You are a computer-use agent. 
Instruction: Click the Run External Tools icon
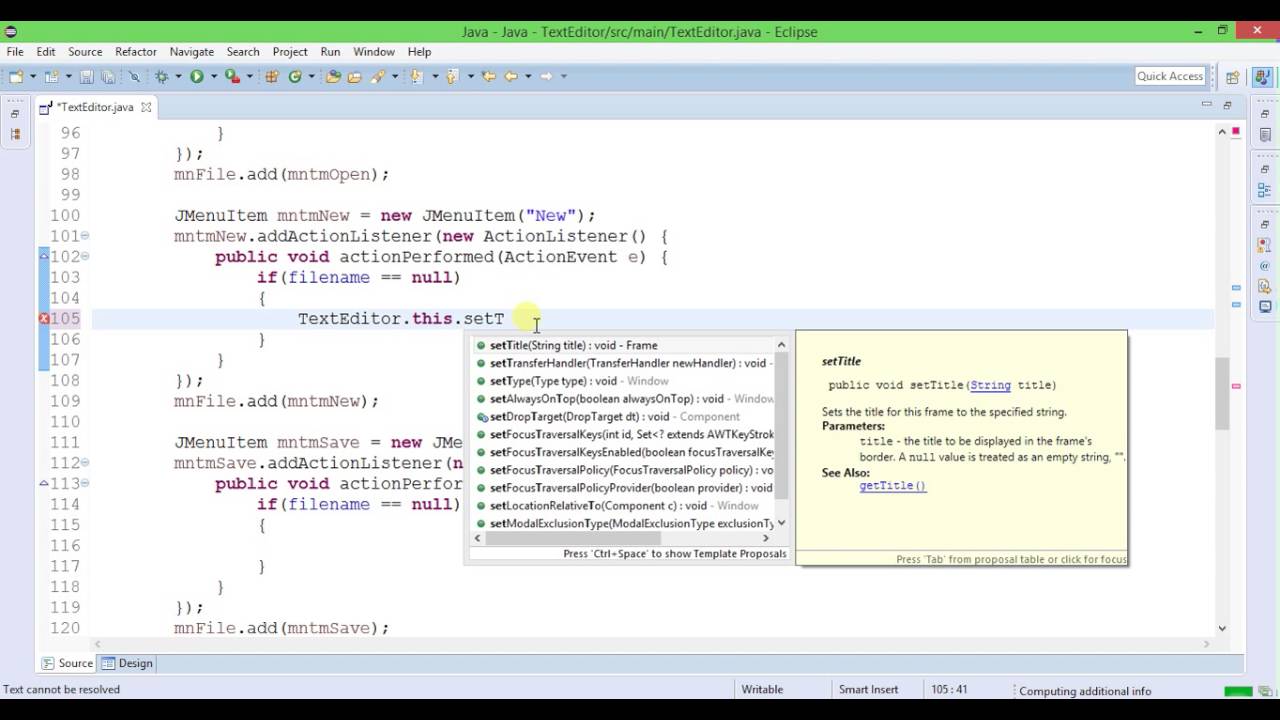(231, 76)
